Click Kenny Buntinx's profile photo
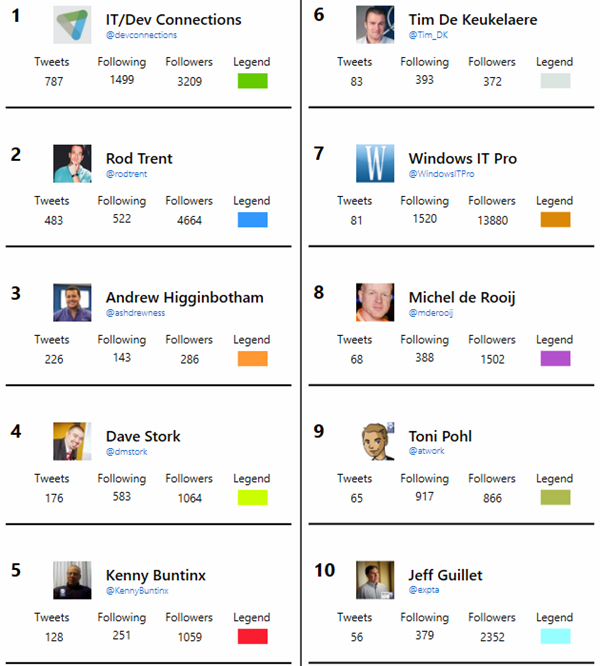Viewport: 600px width, 666px height. 72,580
